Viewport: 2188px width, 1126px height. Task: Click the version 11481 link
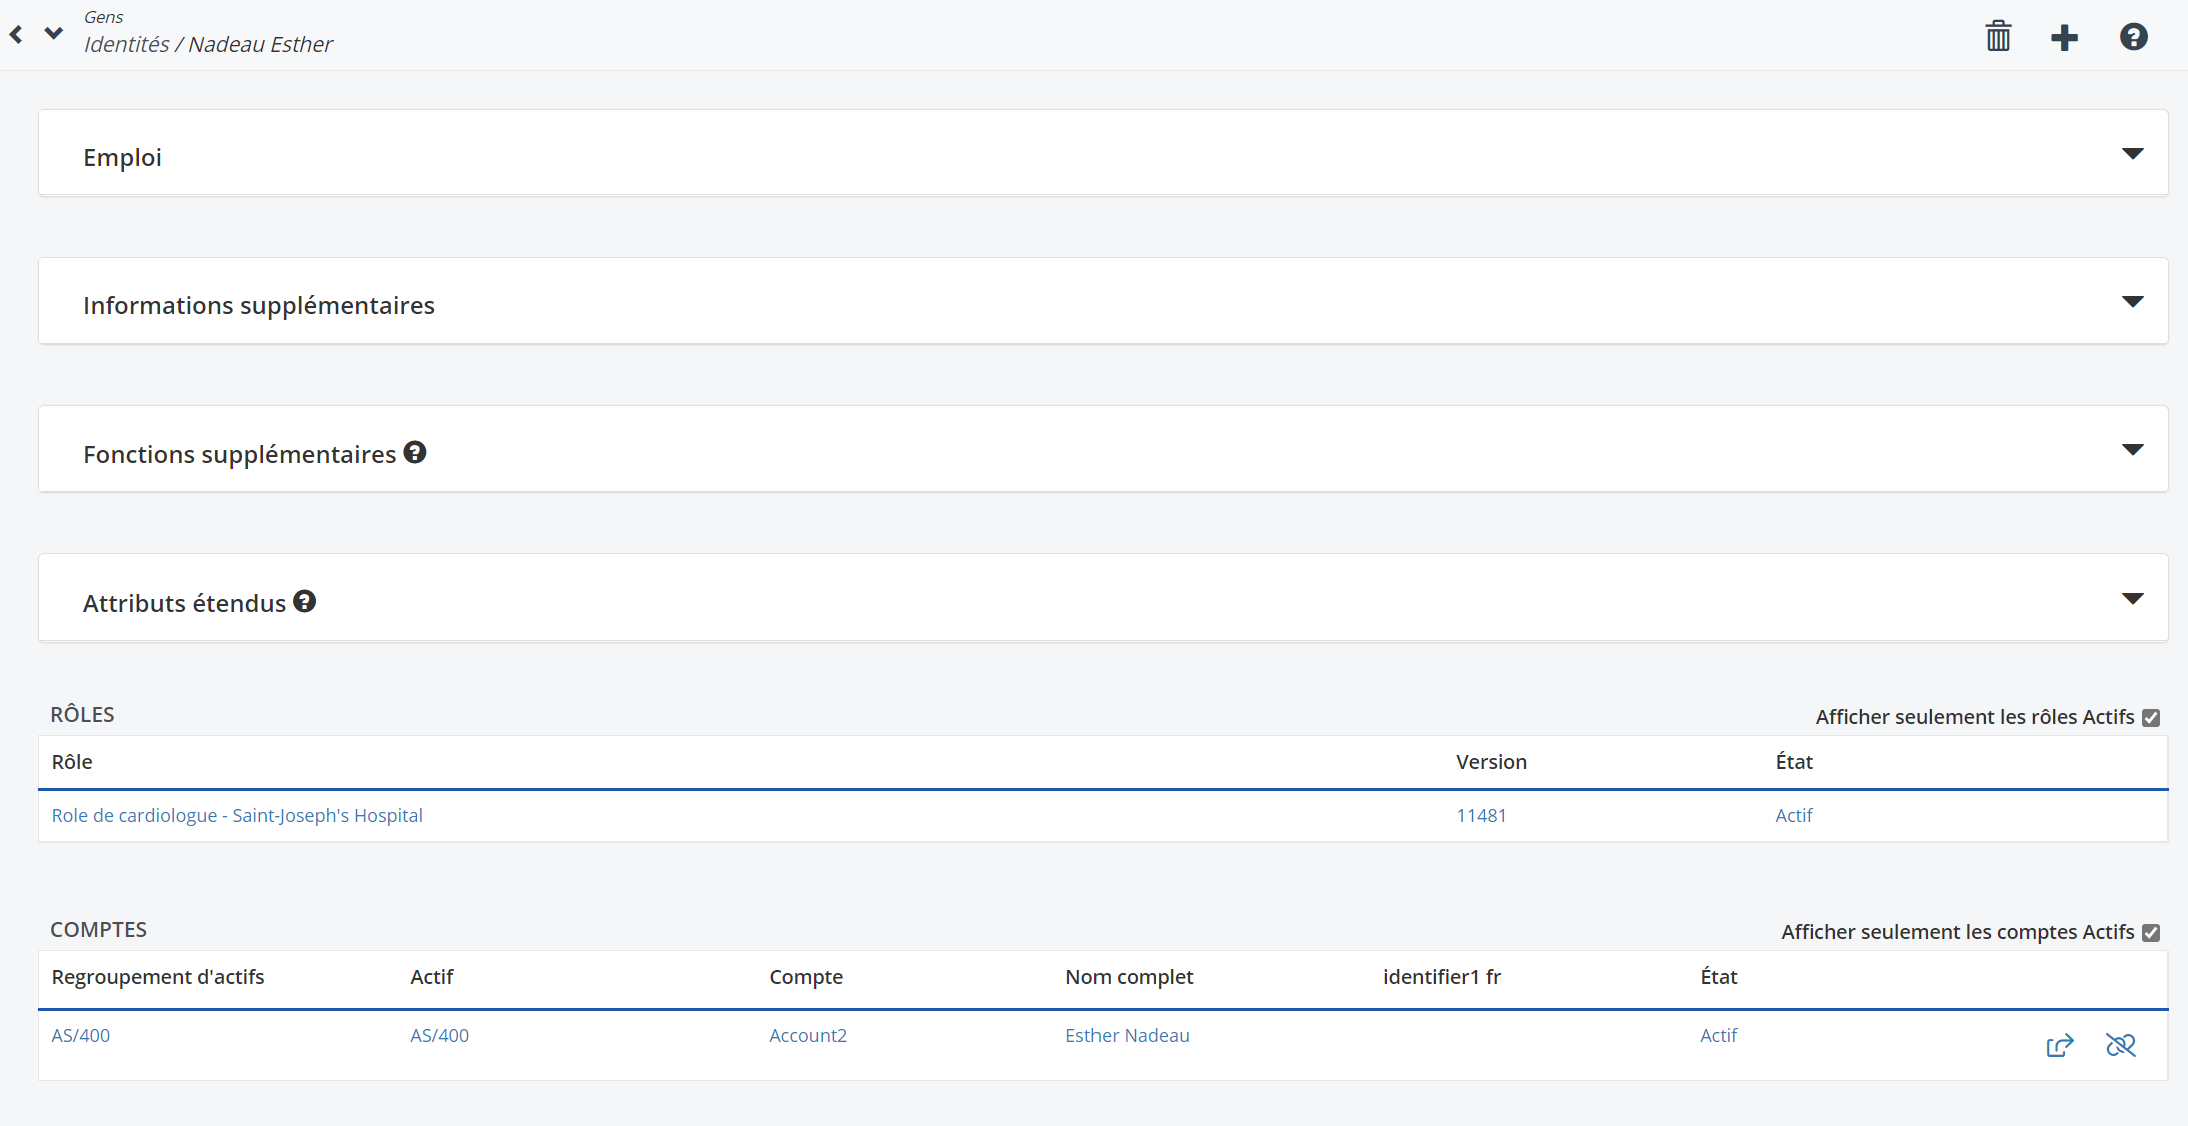(x=1481, y=815)
